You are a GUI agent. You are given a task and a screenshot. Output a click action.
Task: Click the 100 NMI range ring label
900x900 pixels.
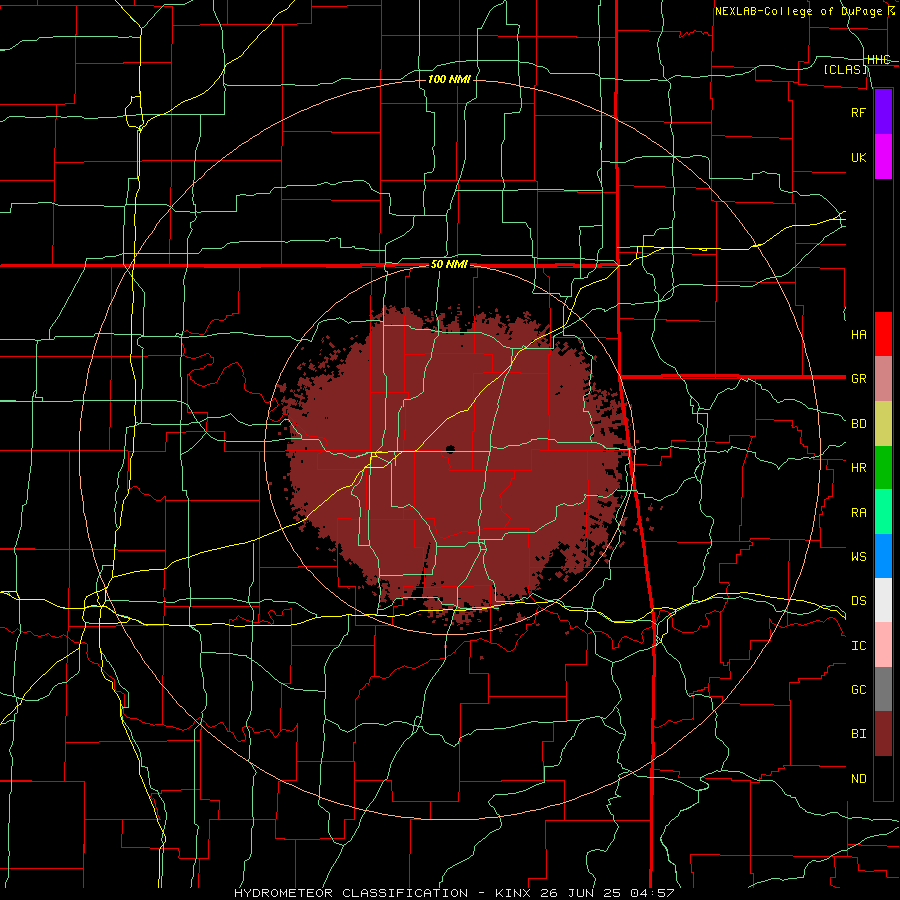point(449,79)
